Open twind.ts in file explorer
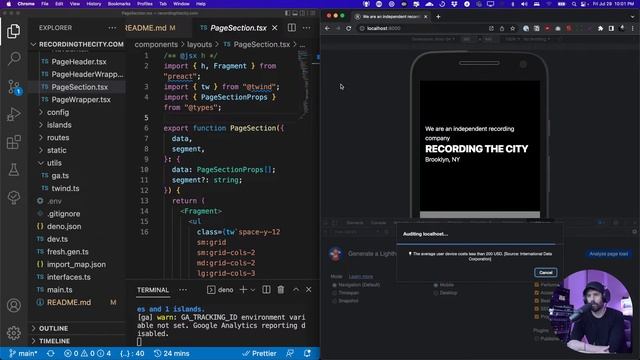Screen dimensions: 640x360 [65, 188]
